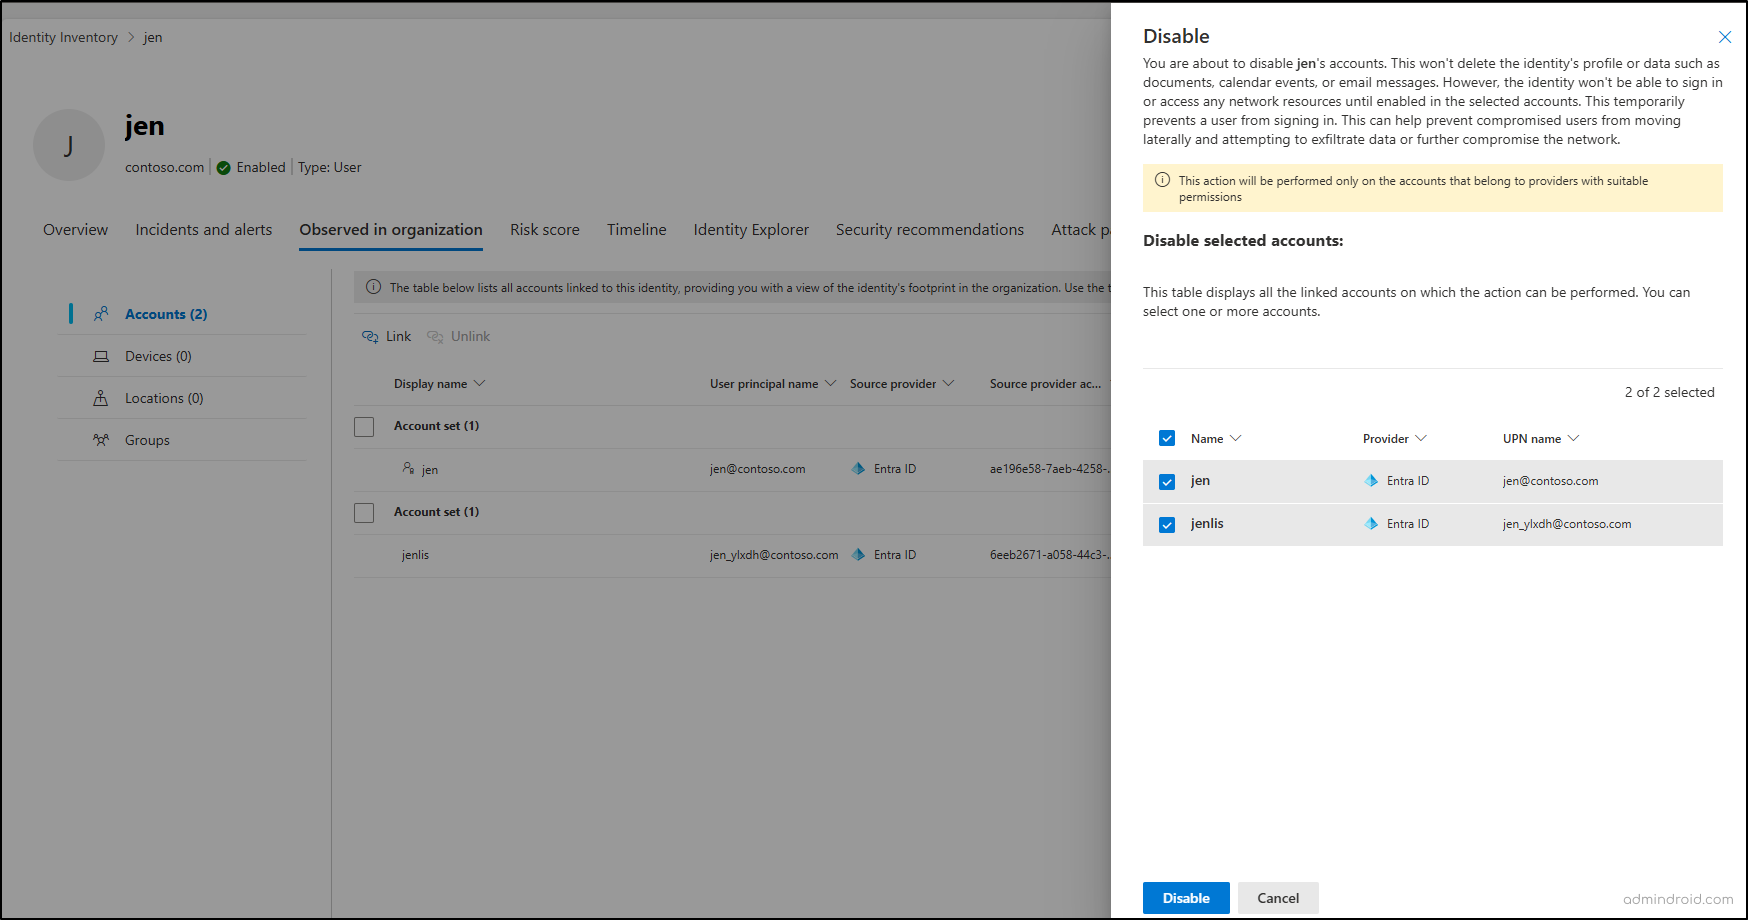The width and height of the screenshot is (1748, 920).
Task: Click jen@contoso.com UPN in Disable panel
Action: click(1550, 481)
